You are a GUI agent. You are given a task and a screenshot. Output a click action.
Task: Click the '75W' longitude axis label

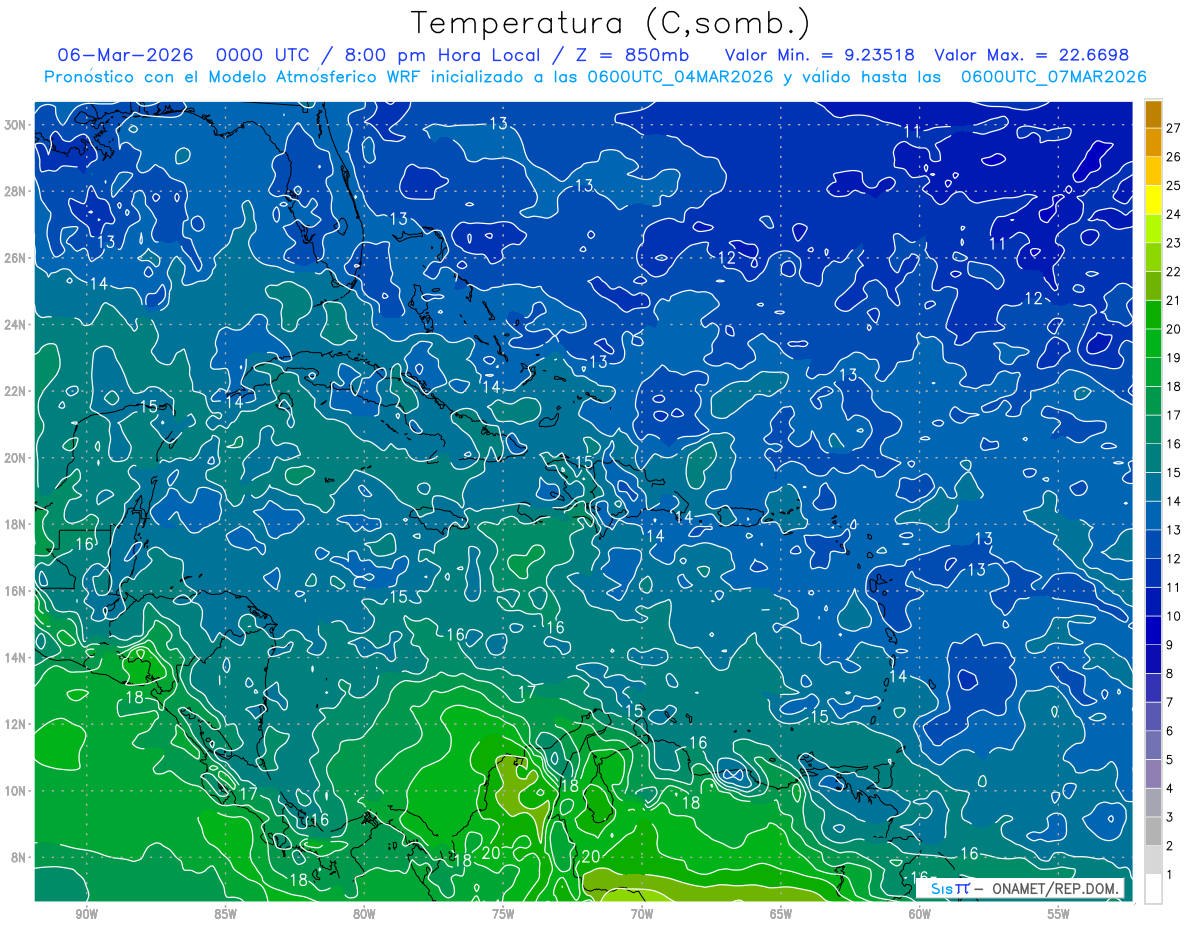pyautogui.click(x=503, y=914)
